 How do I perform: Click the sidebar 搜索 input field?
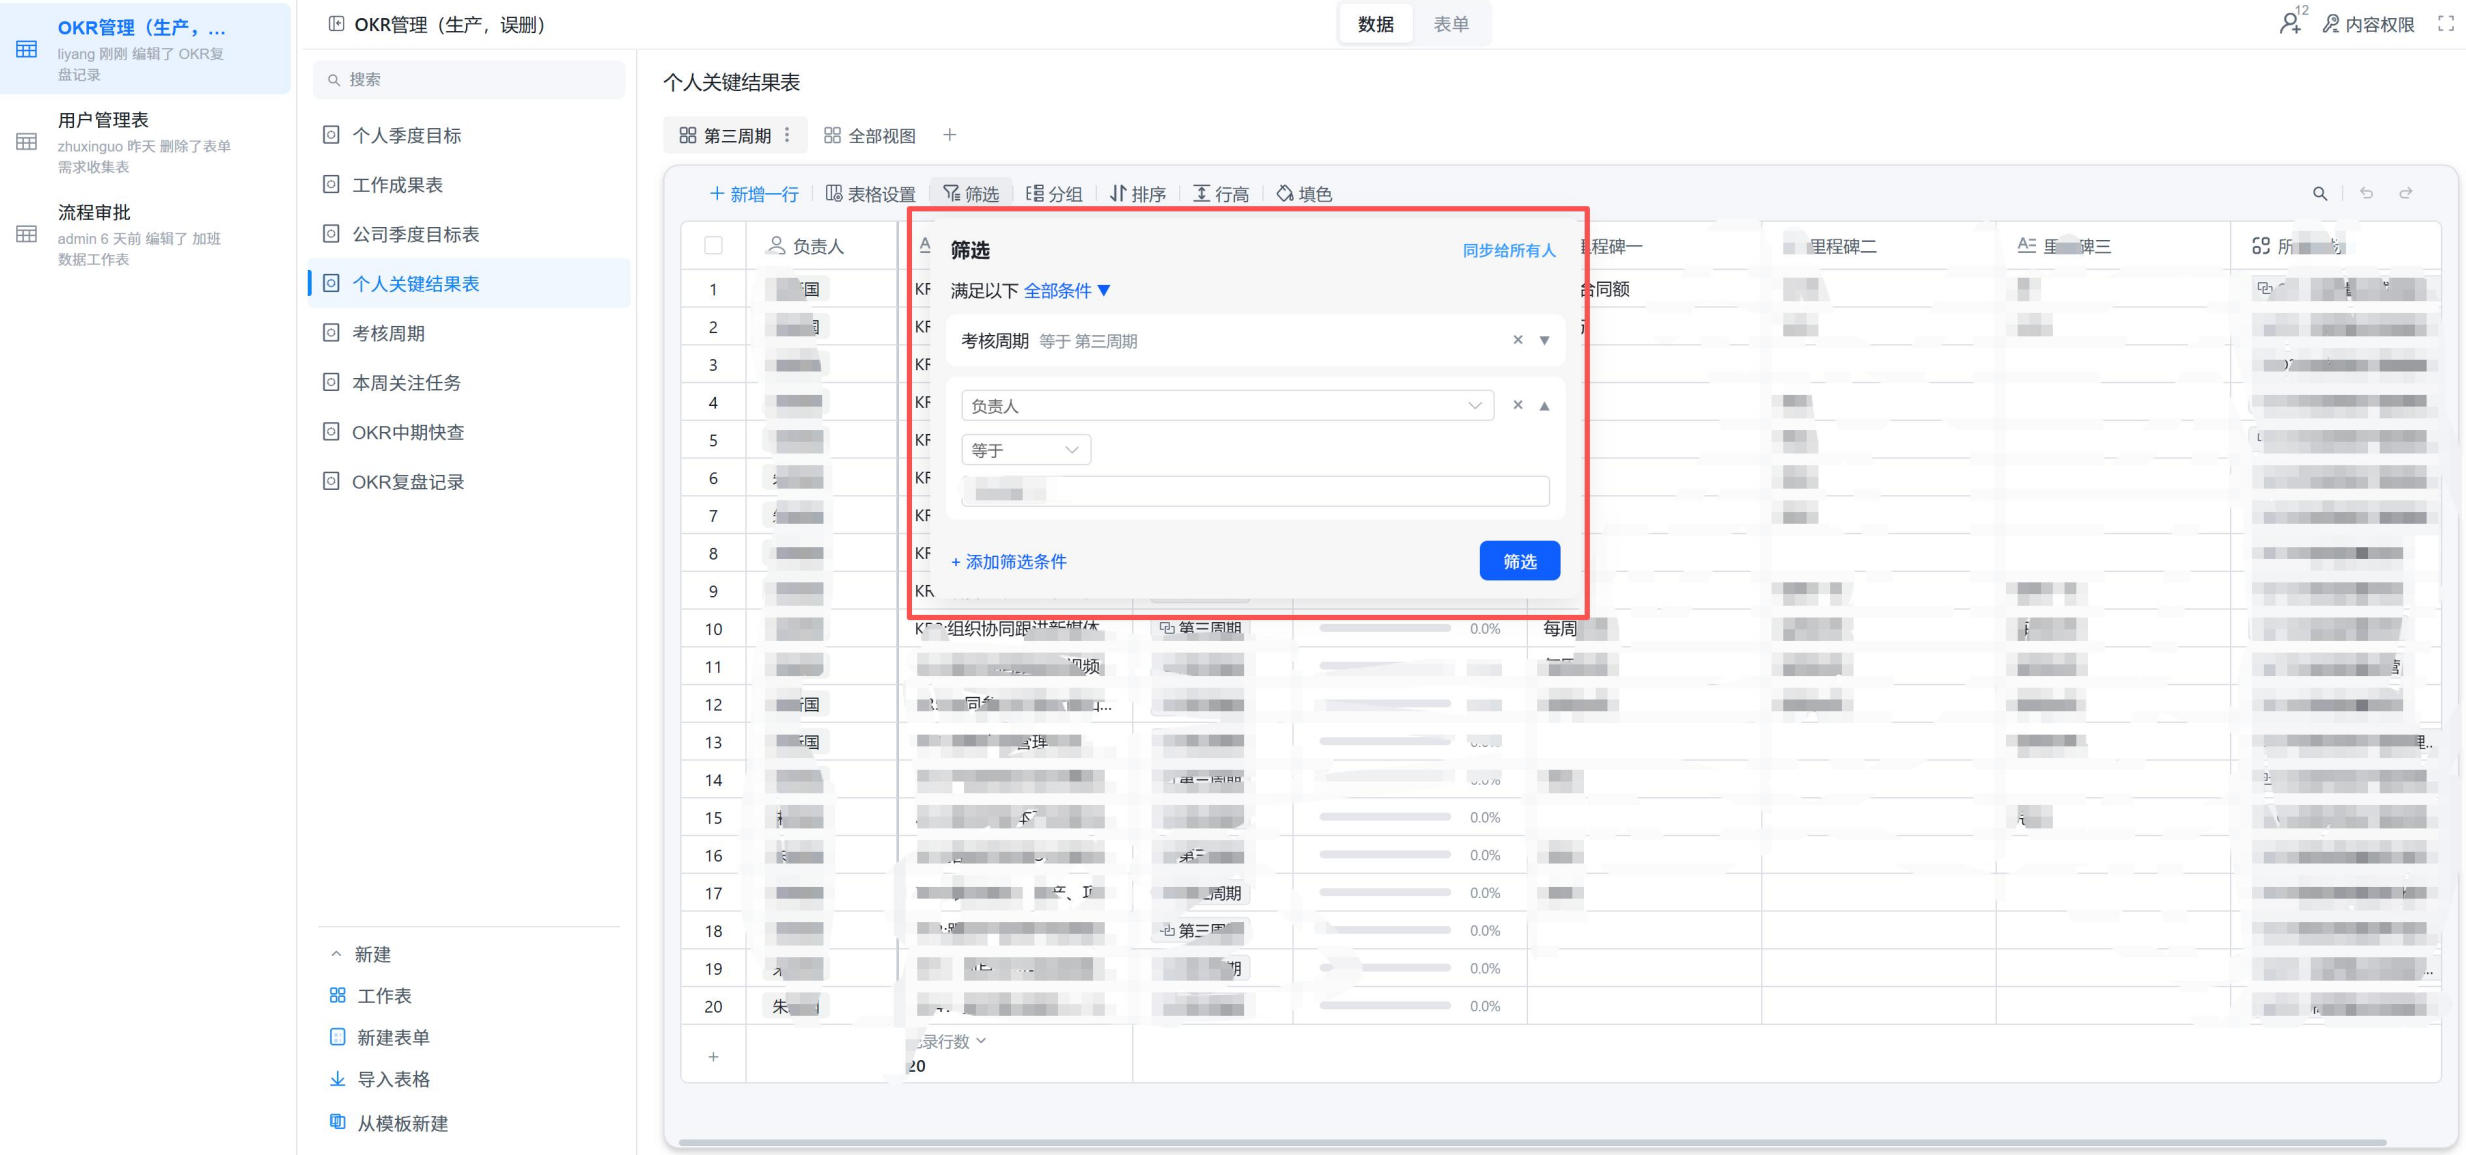pyautogui.click(x=469, y=79)
